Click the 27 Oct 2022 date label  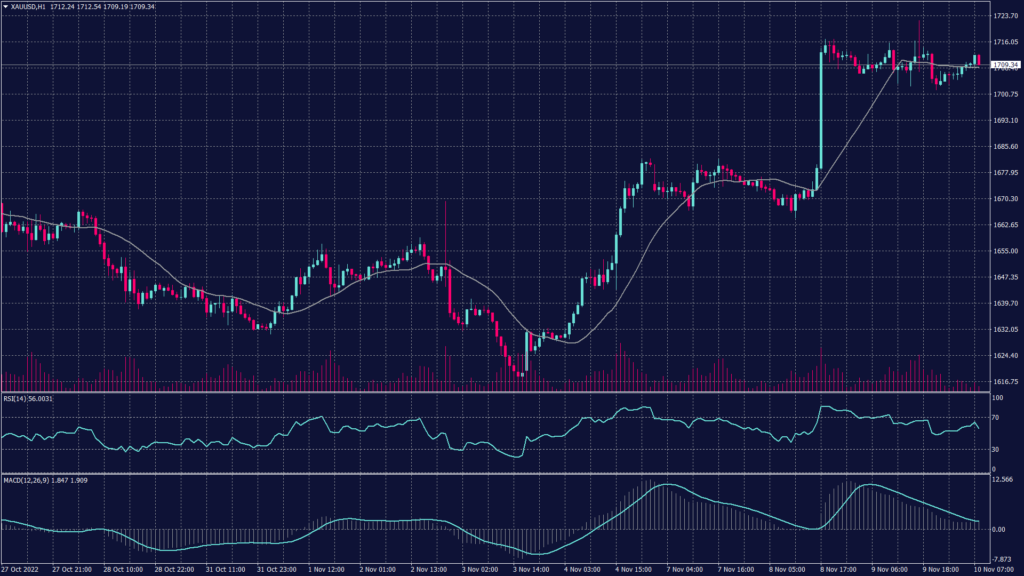pos(20,569)
